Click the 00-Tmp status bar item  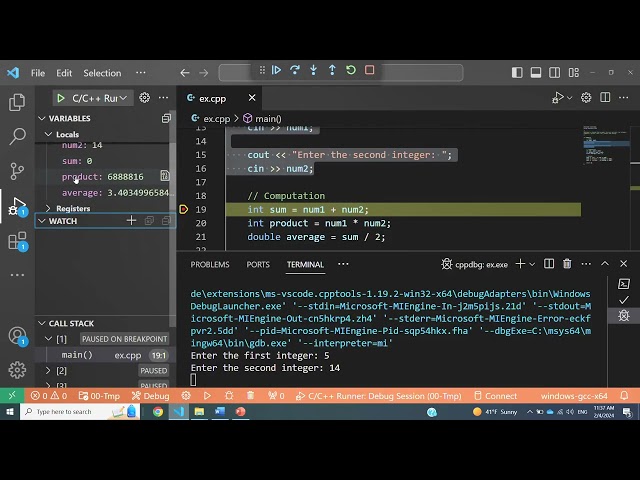click(x=100, y=396)
